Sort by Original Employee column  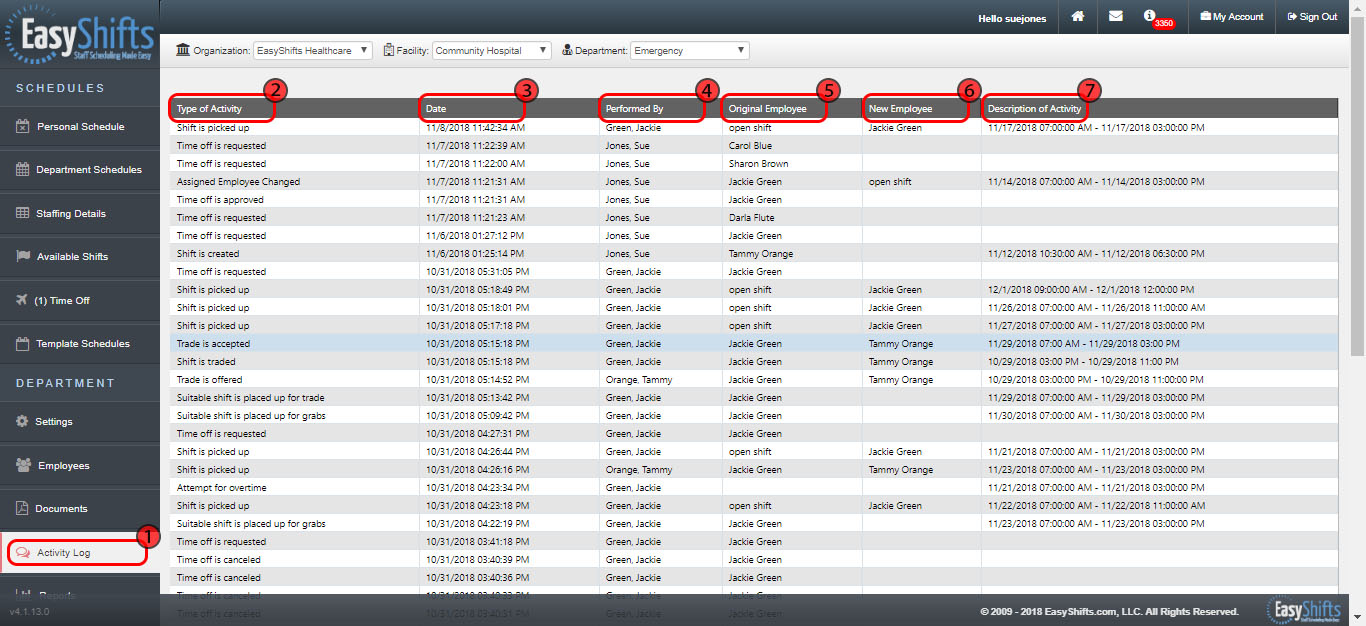coord(767,108)
